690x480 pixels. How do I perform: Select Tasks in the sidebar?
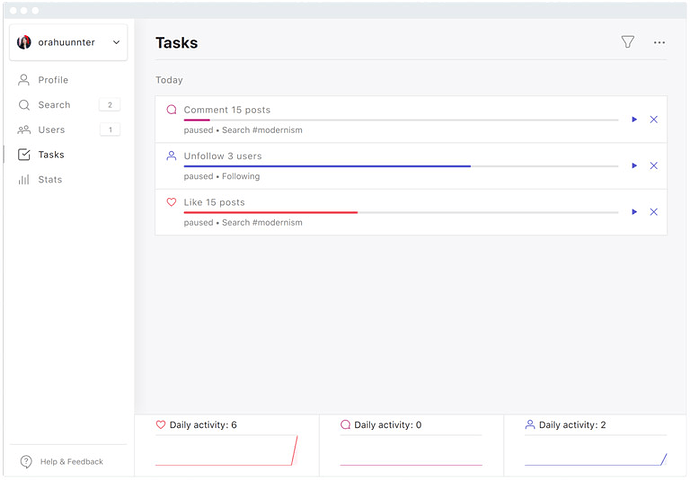click(51, 155)
